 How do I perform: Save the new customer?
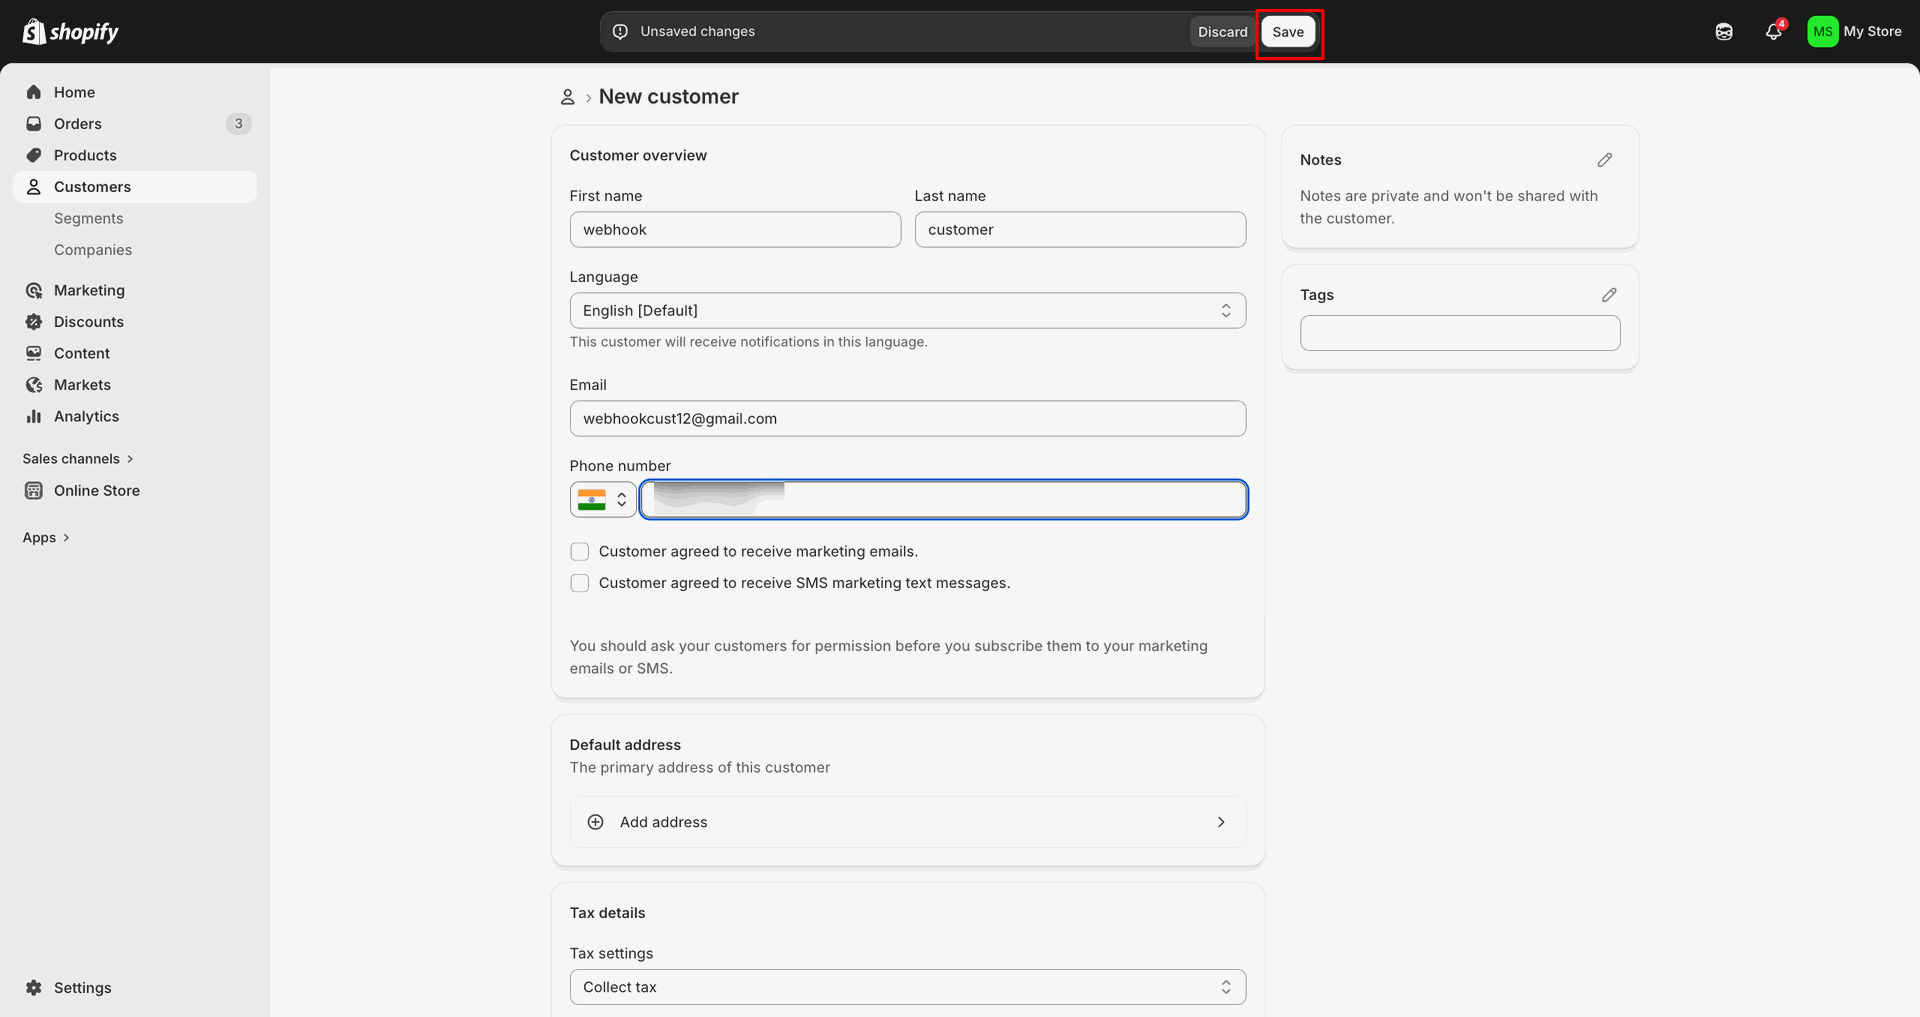1288,32
